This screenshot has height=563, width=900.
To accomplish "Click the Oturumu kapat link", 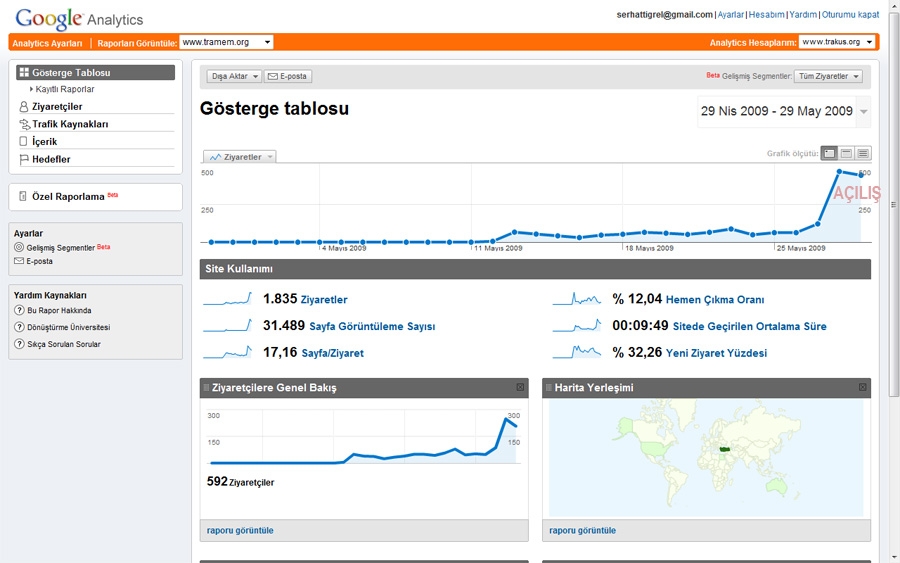I will coord(850,15).
